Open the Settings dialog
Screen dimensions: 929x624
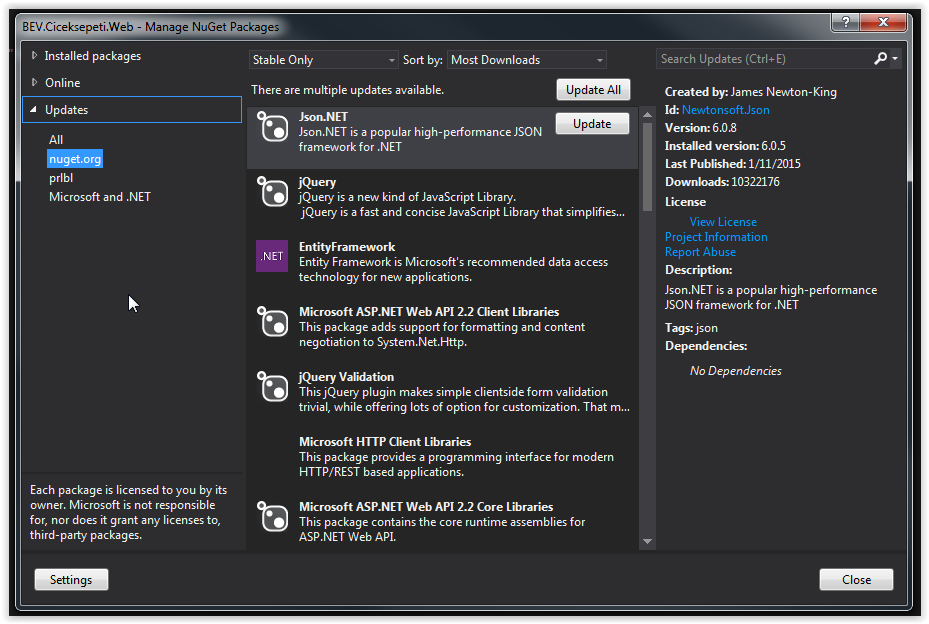pos(71,580)
